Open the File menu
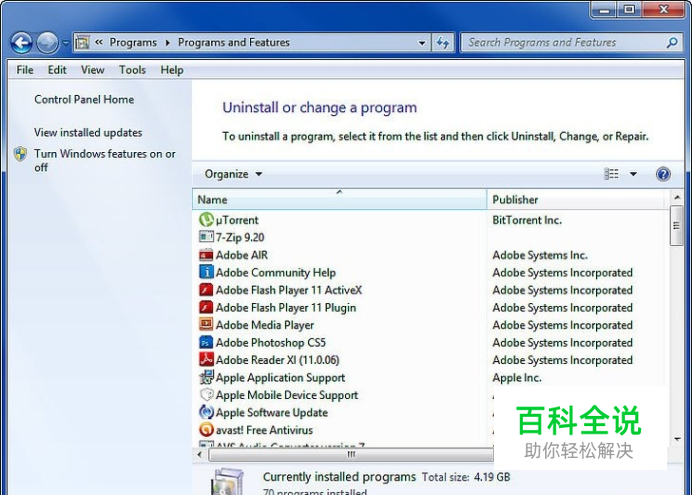The width and height of the screenshot is (692, 495). click(x=25, y=70)
